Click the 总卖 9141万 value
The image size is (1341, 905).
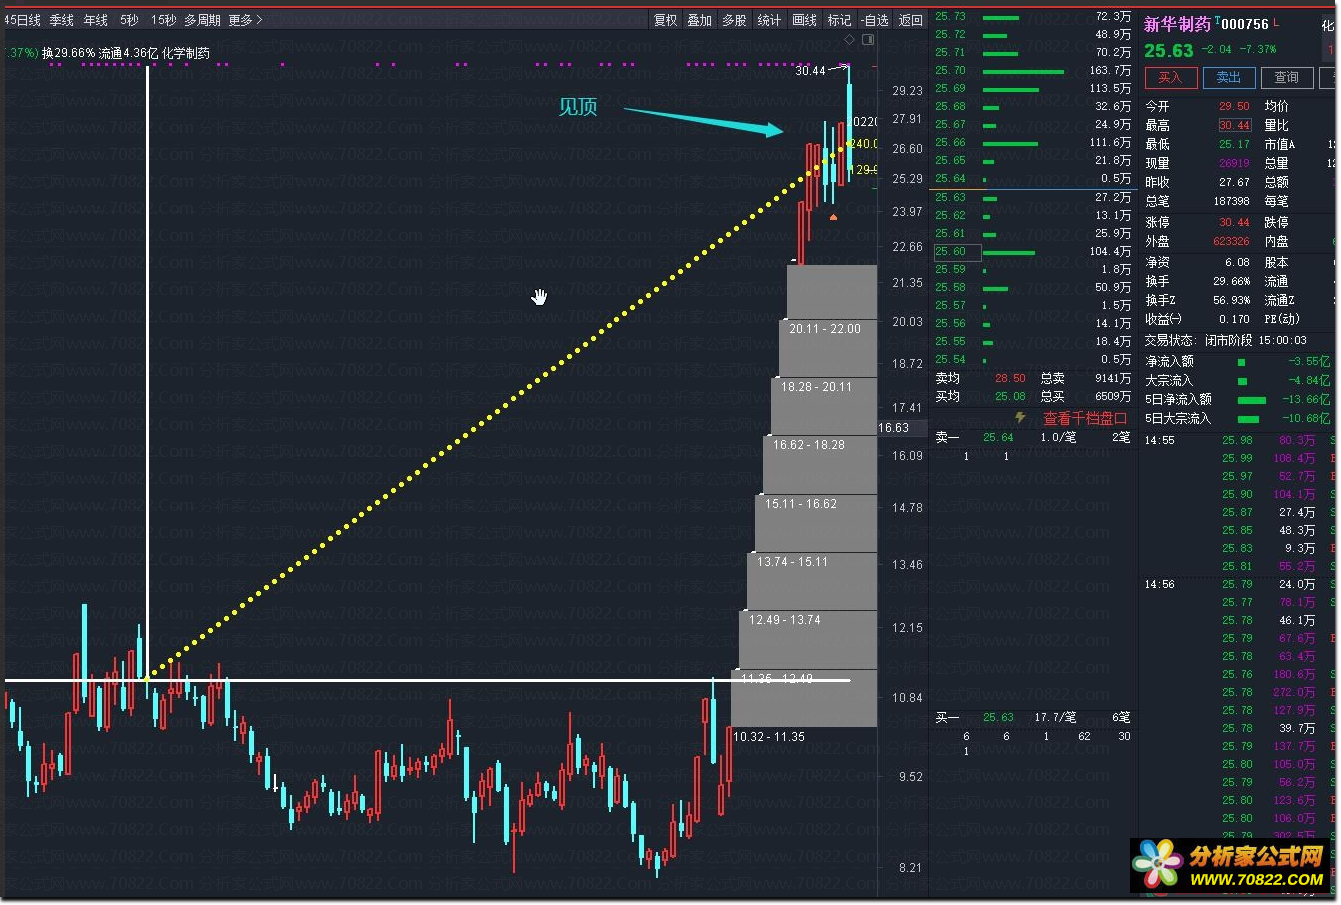tap(1113, 379)
